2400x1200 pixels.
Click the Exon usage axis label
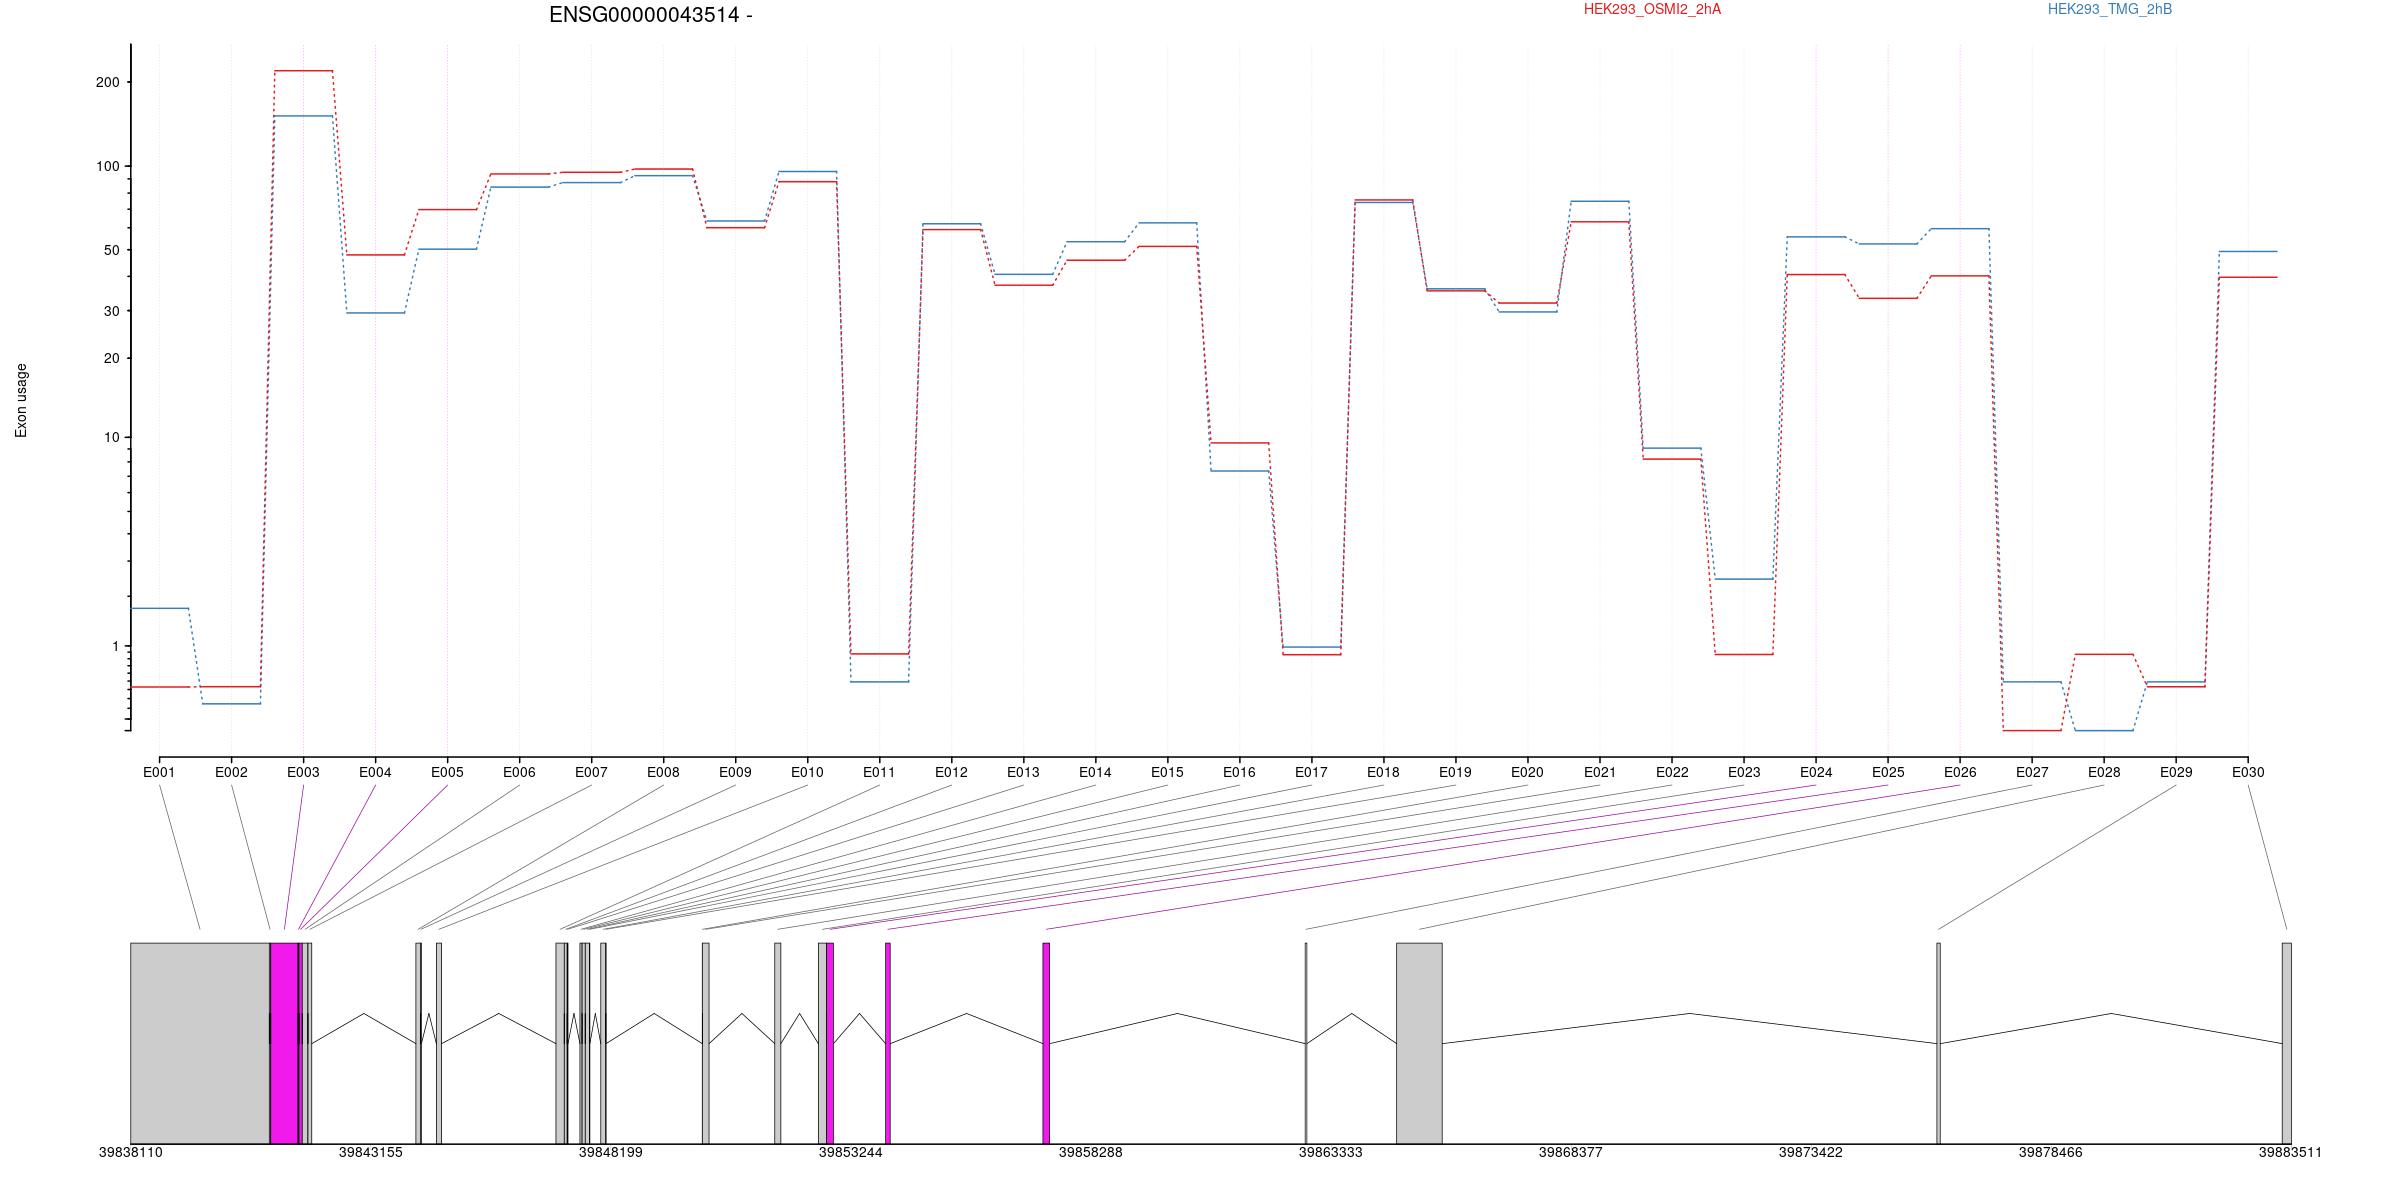[x=21, y=400]
